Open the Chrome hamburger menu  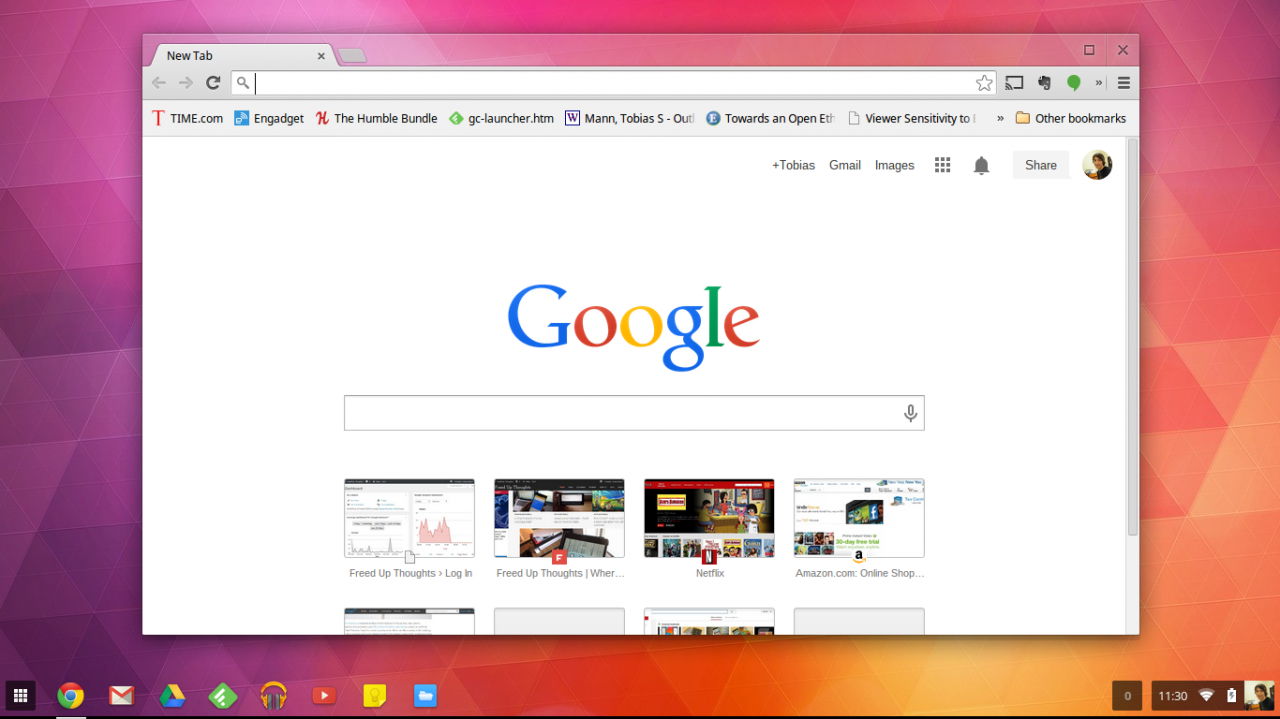(1124, 83)
